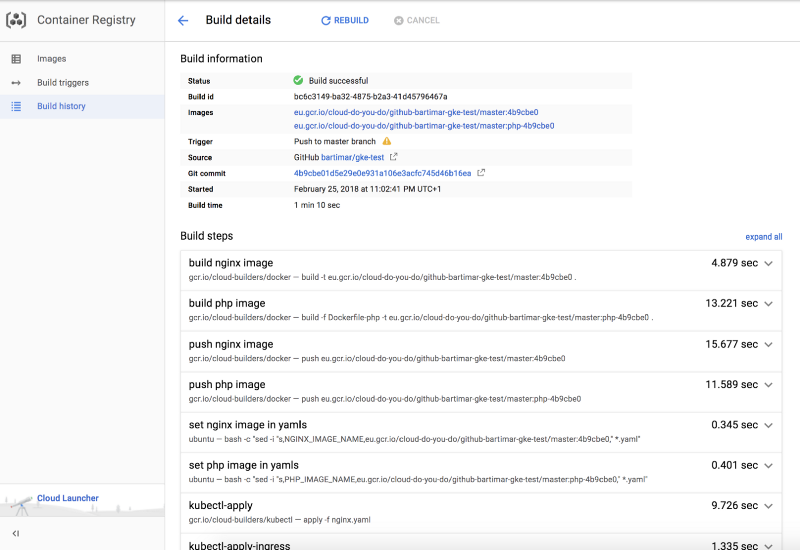Viewport: 800px width, 550px height.
Task: Click the '15.677 sec' duration
Action: 731,344
